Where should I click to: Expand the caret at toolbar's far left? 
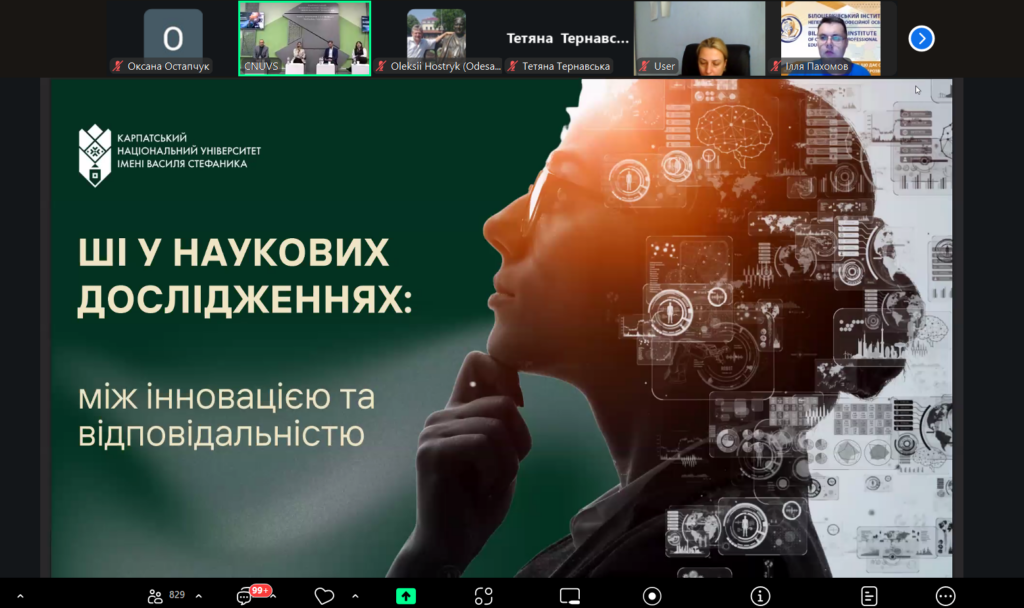click(x=21, y=596)
